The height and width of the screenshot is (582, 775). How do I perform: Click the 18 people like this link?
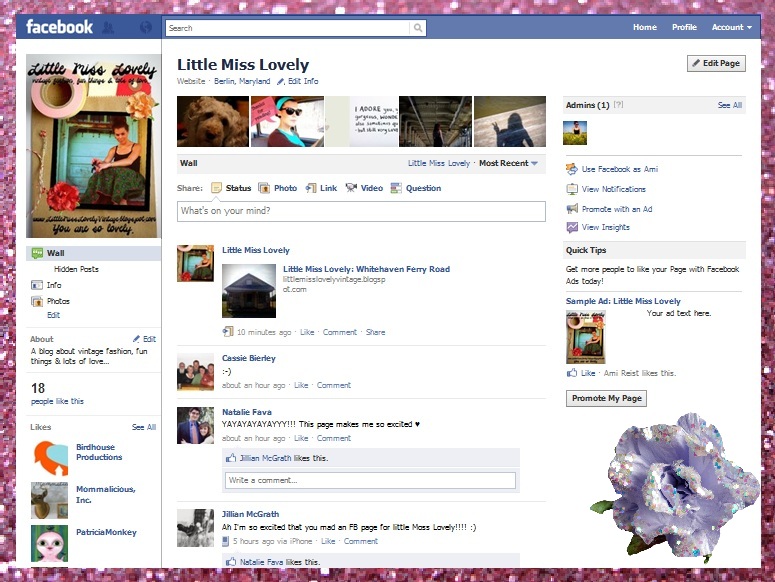pos(57,401)
